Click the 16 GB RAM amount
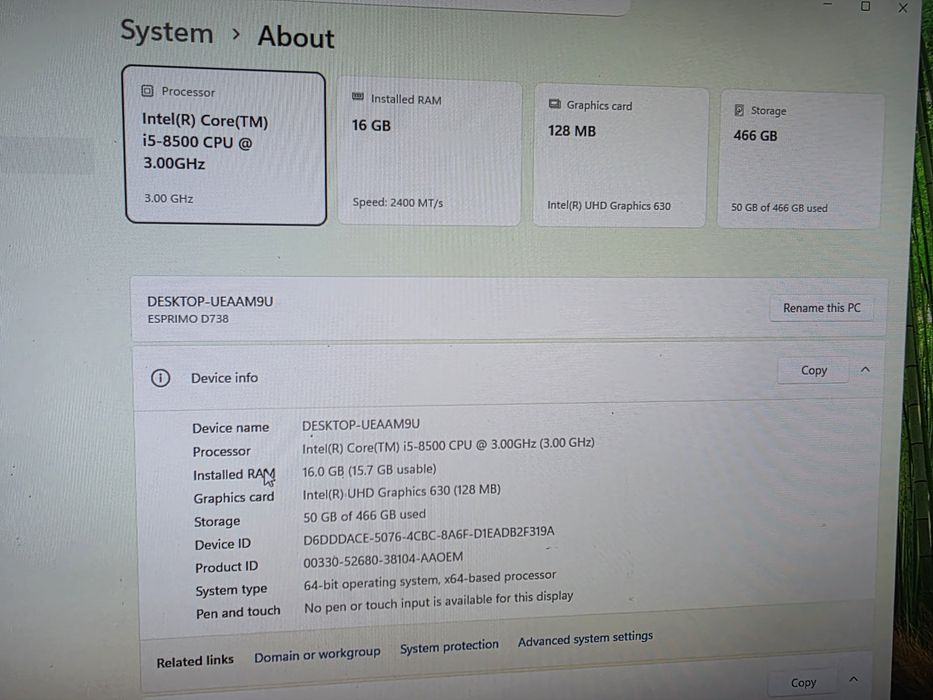The height and width of the screenshot is (700, 933). [x=371, y=126]
